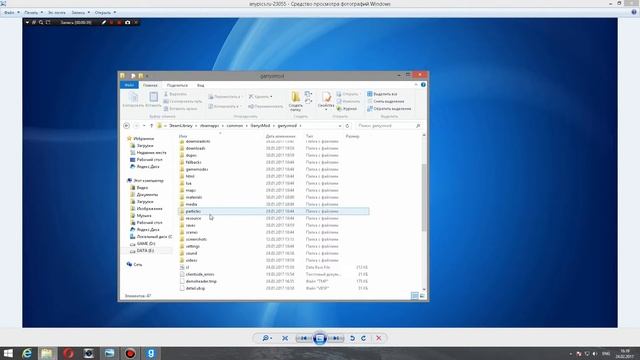Open Internet Explorer from the taskbar
Image resolution: width=640 pixels, height=360 pixels.
(27, 353)
